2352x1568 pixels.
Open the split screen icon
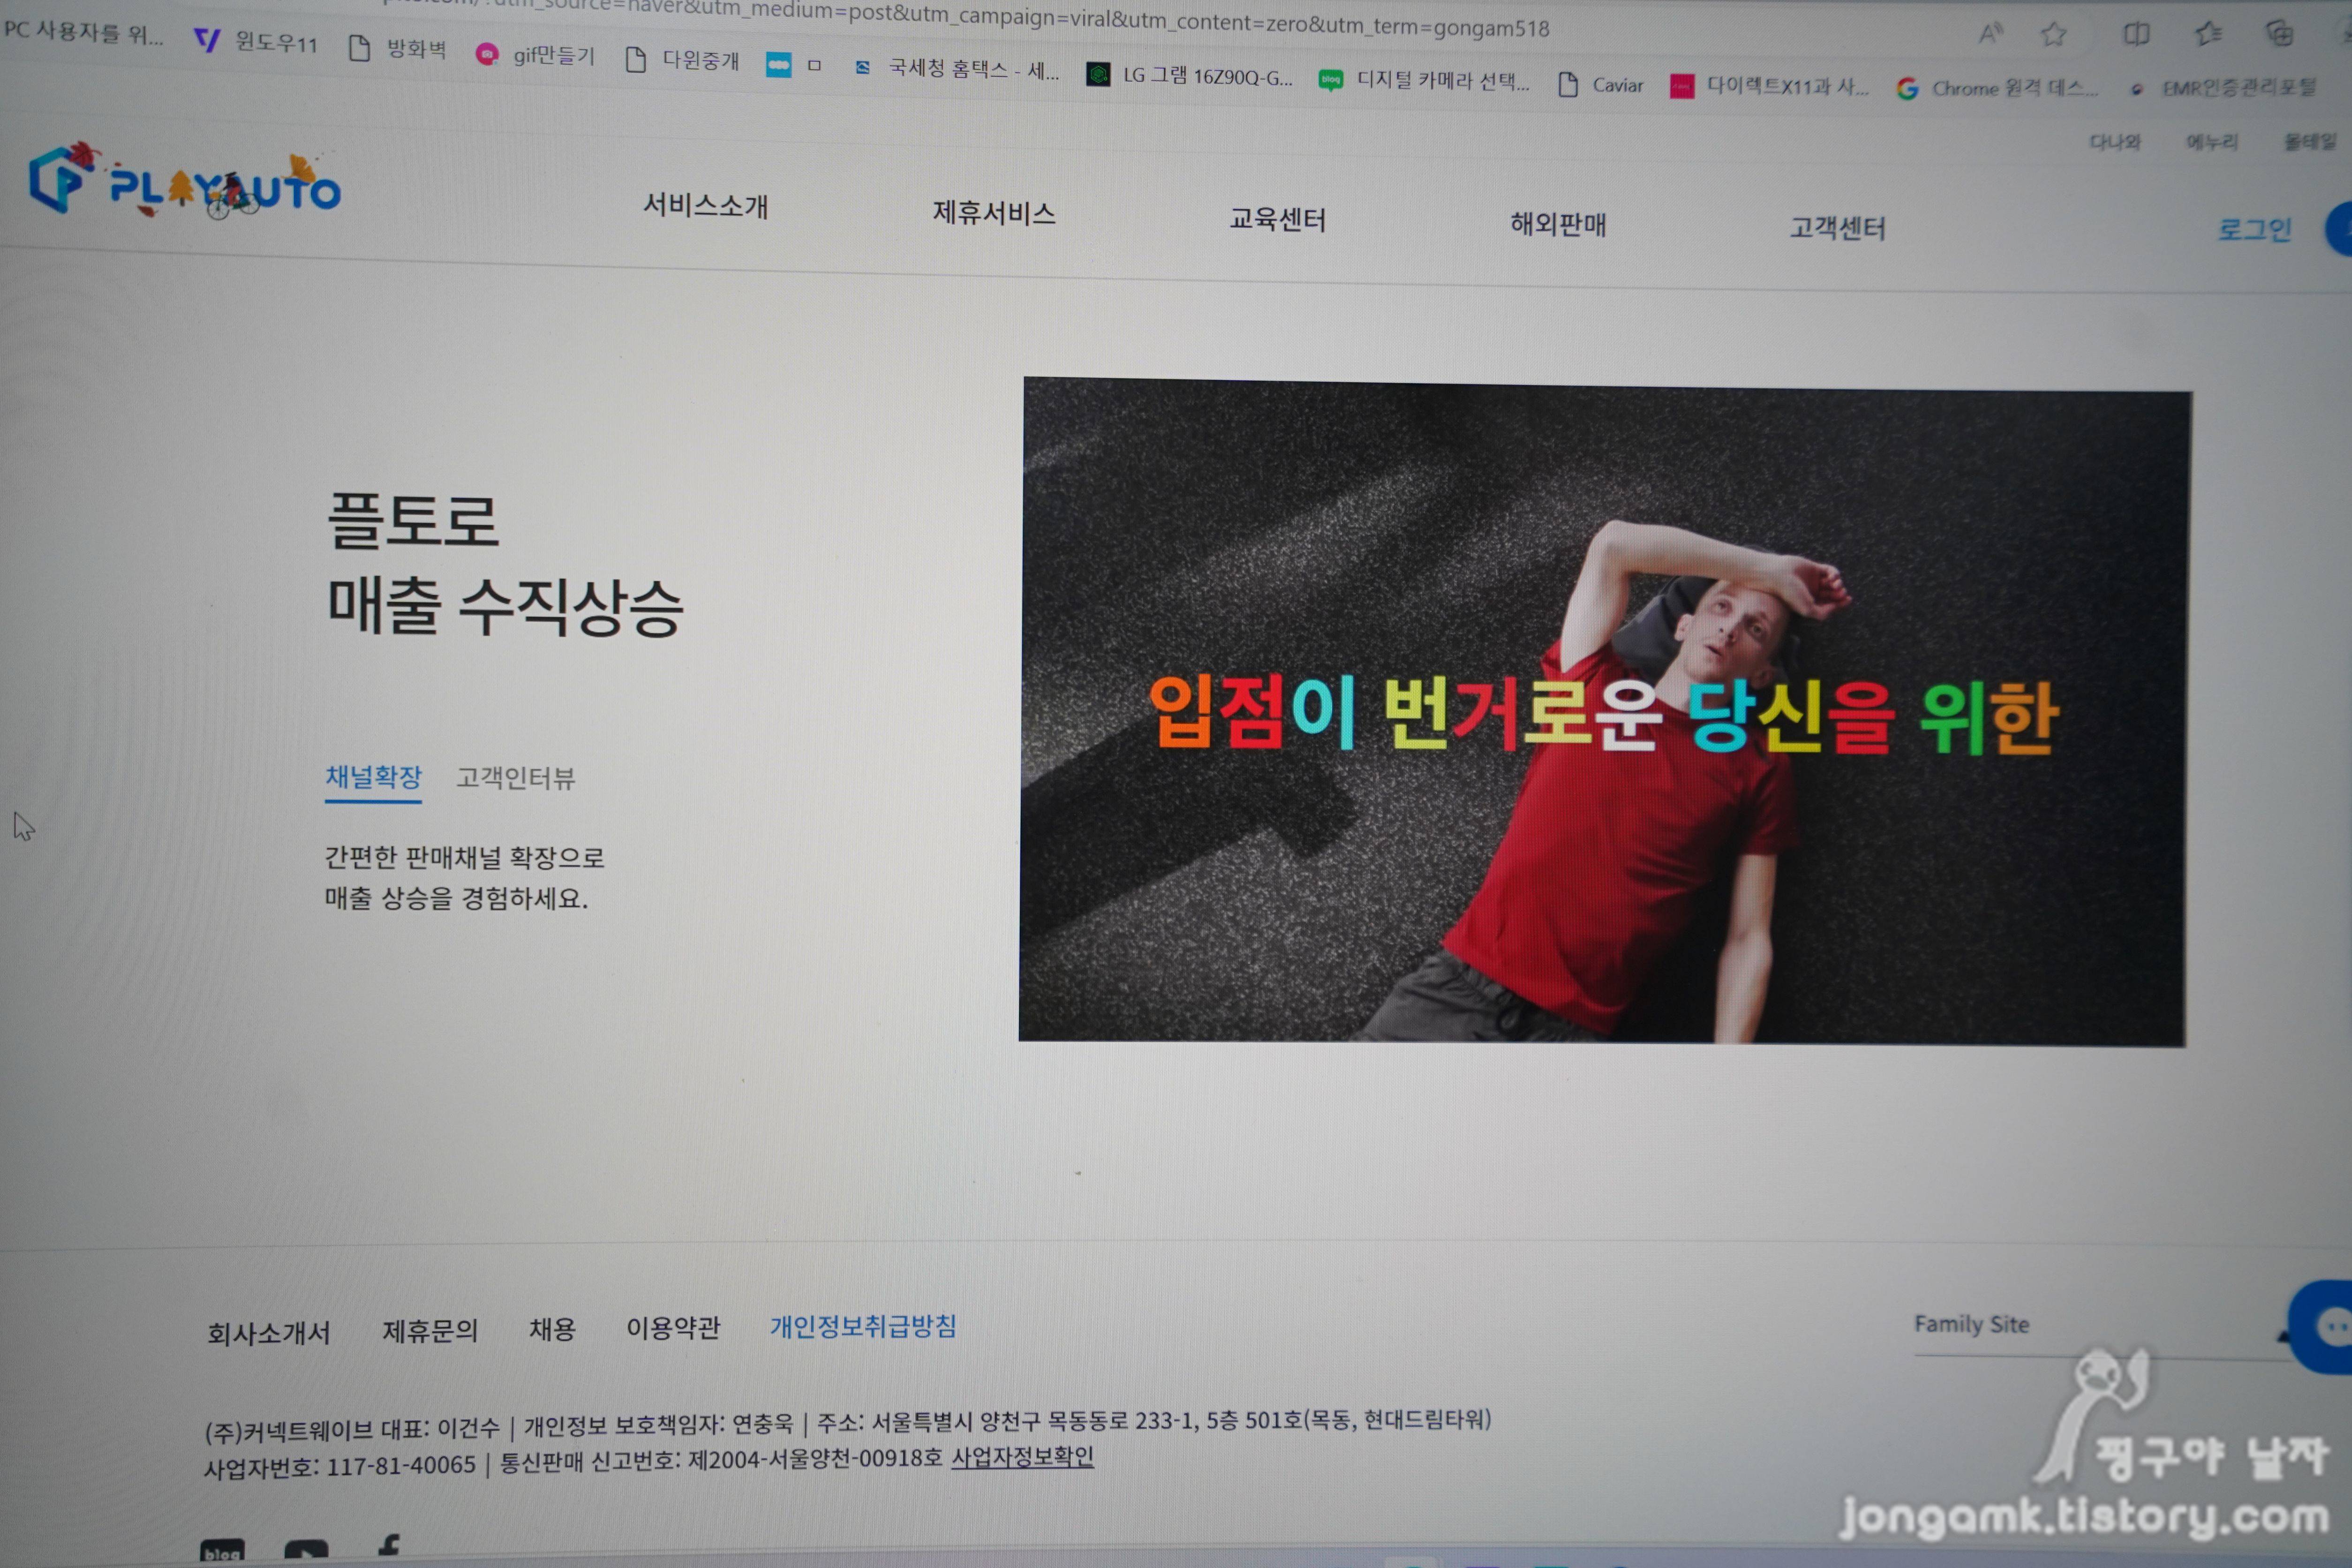[2136, 35]
